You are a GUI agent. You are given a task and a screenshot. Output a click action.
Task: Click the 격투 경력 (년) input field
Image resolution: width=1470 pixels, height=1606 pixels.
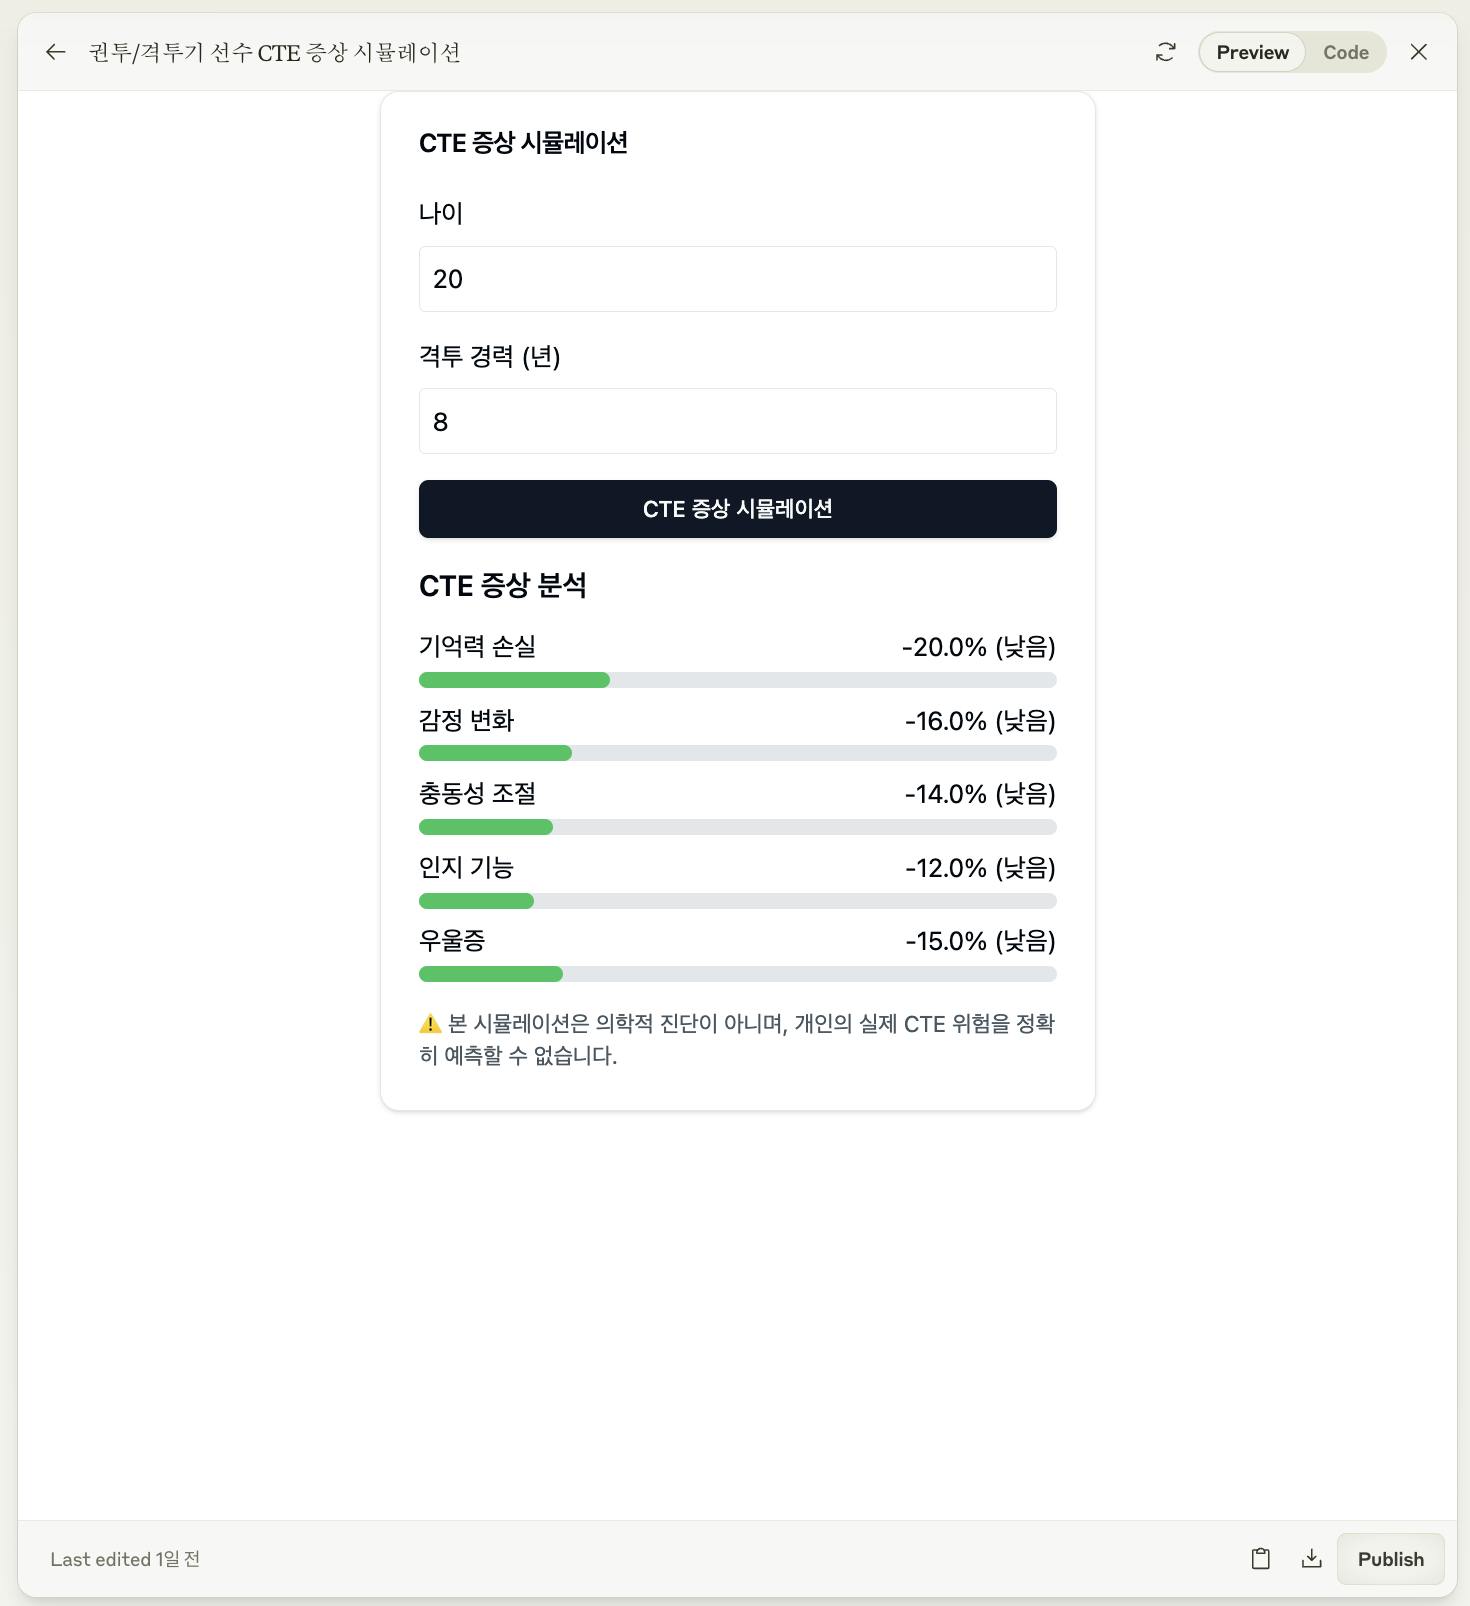737,421
